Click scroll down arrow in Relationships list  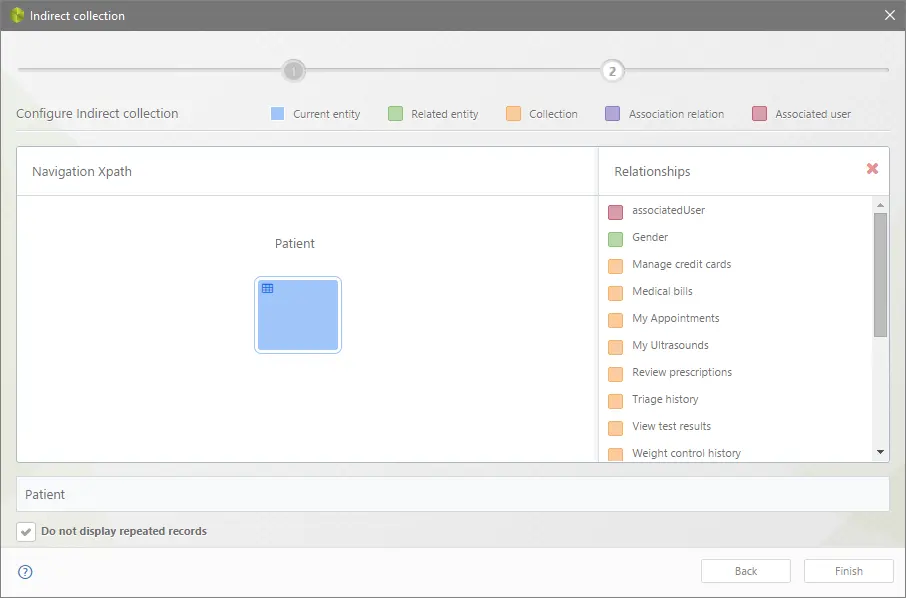[x=881, y=452]
